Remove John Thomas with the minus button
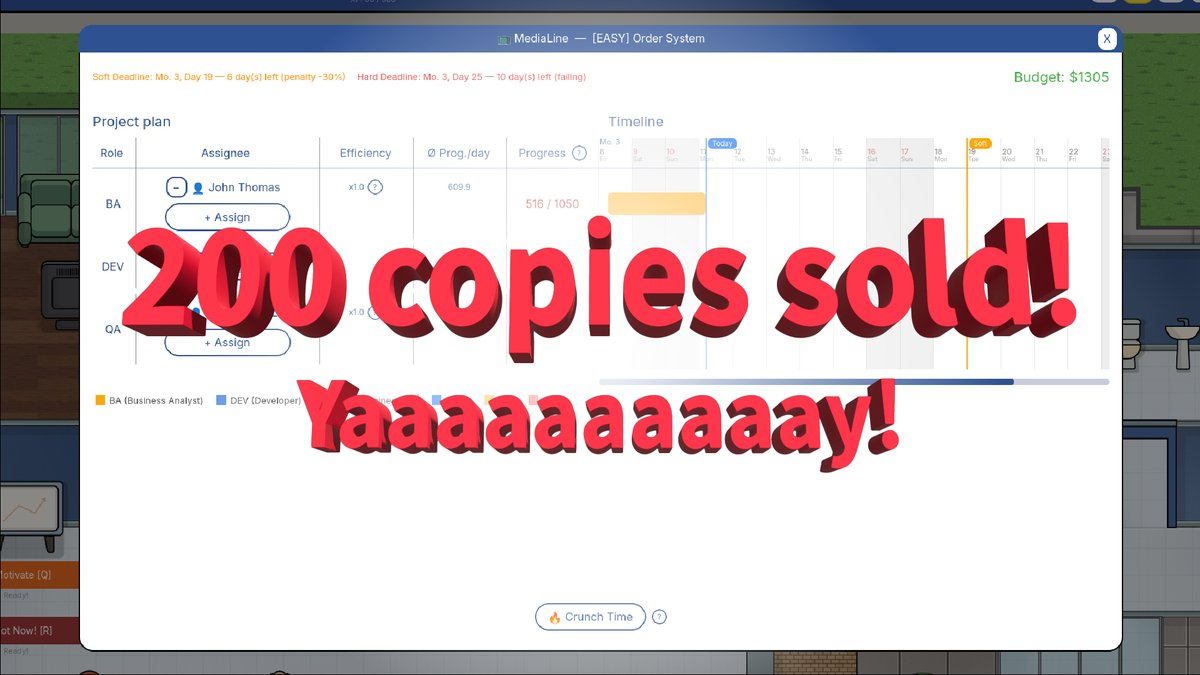 coord(175,187)
